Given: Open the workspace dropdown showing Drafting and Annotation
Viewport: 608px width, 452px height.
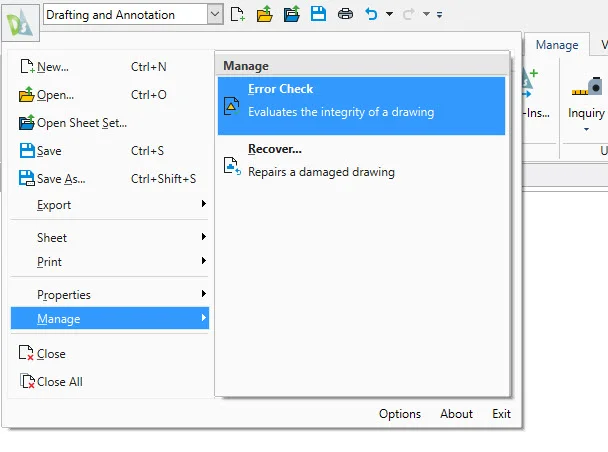Looking at the screenshot, I should [134, 14].
